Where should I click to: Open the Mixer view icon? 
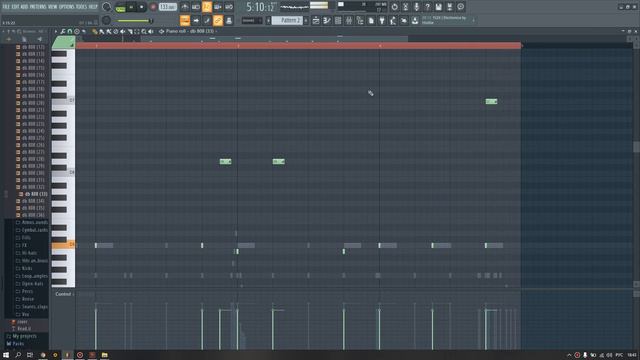click(x=349, y=20)
